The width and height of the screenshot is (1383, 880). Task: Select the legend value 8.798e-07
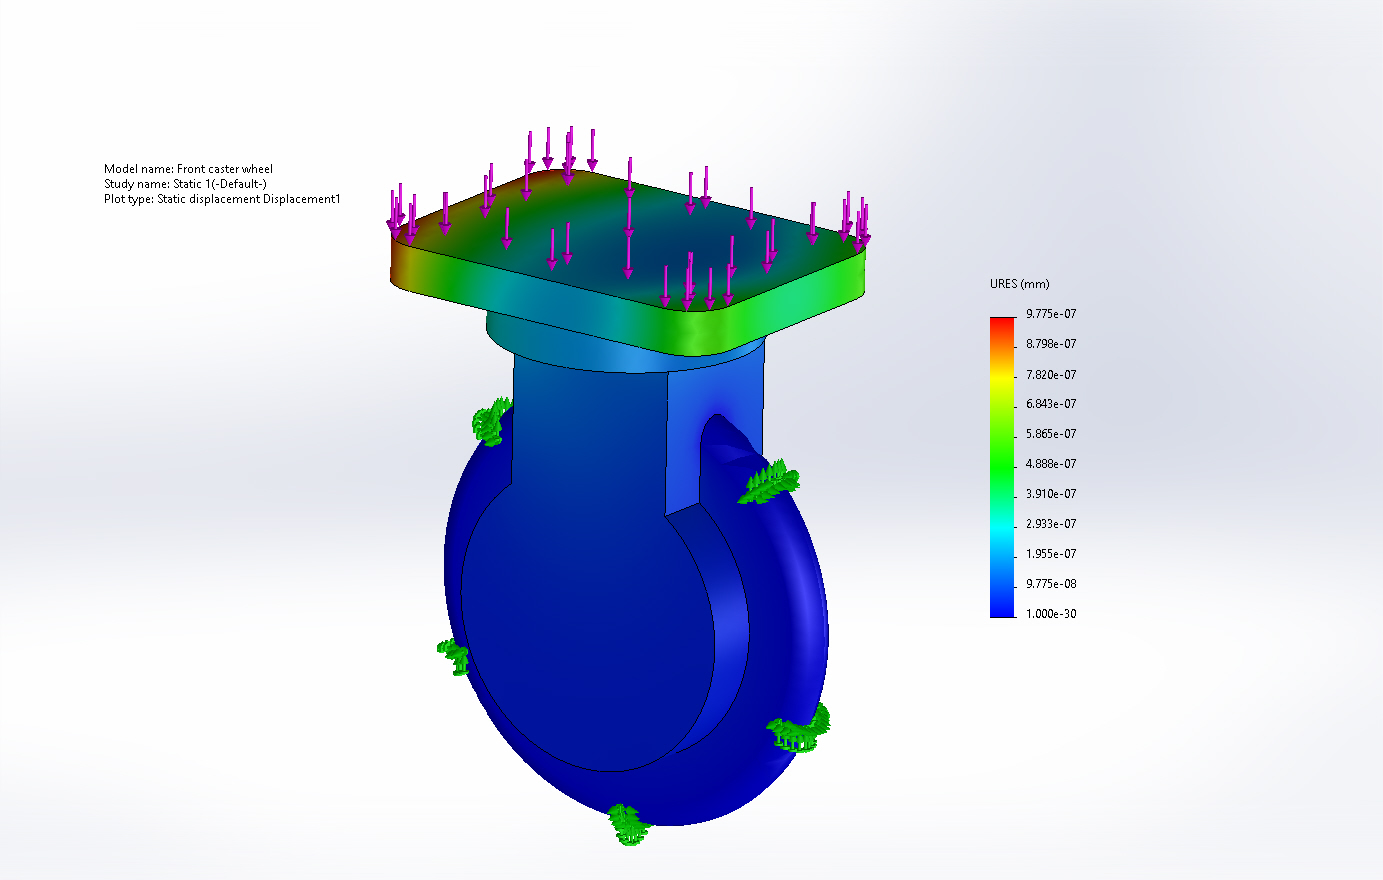tap(1051, 344)
